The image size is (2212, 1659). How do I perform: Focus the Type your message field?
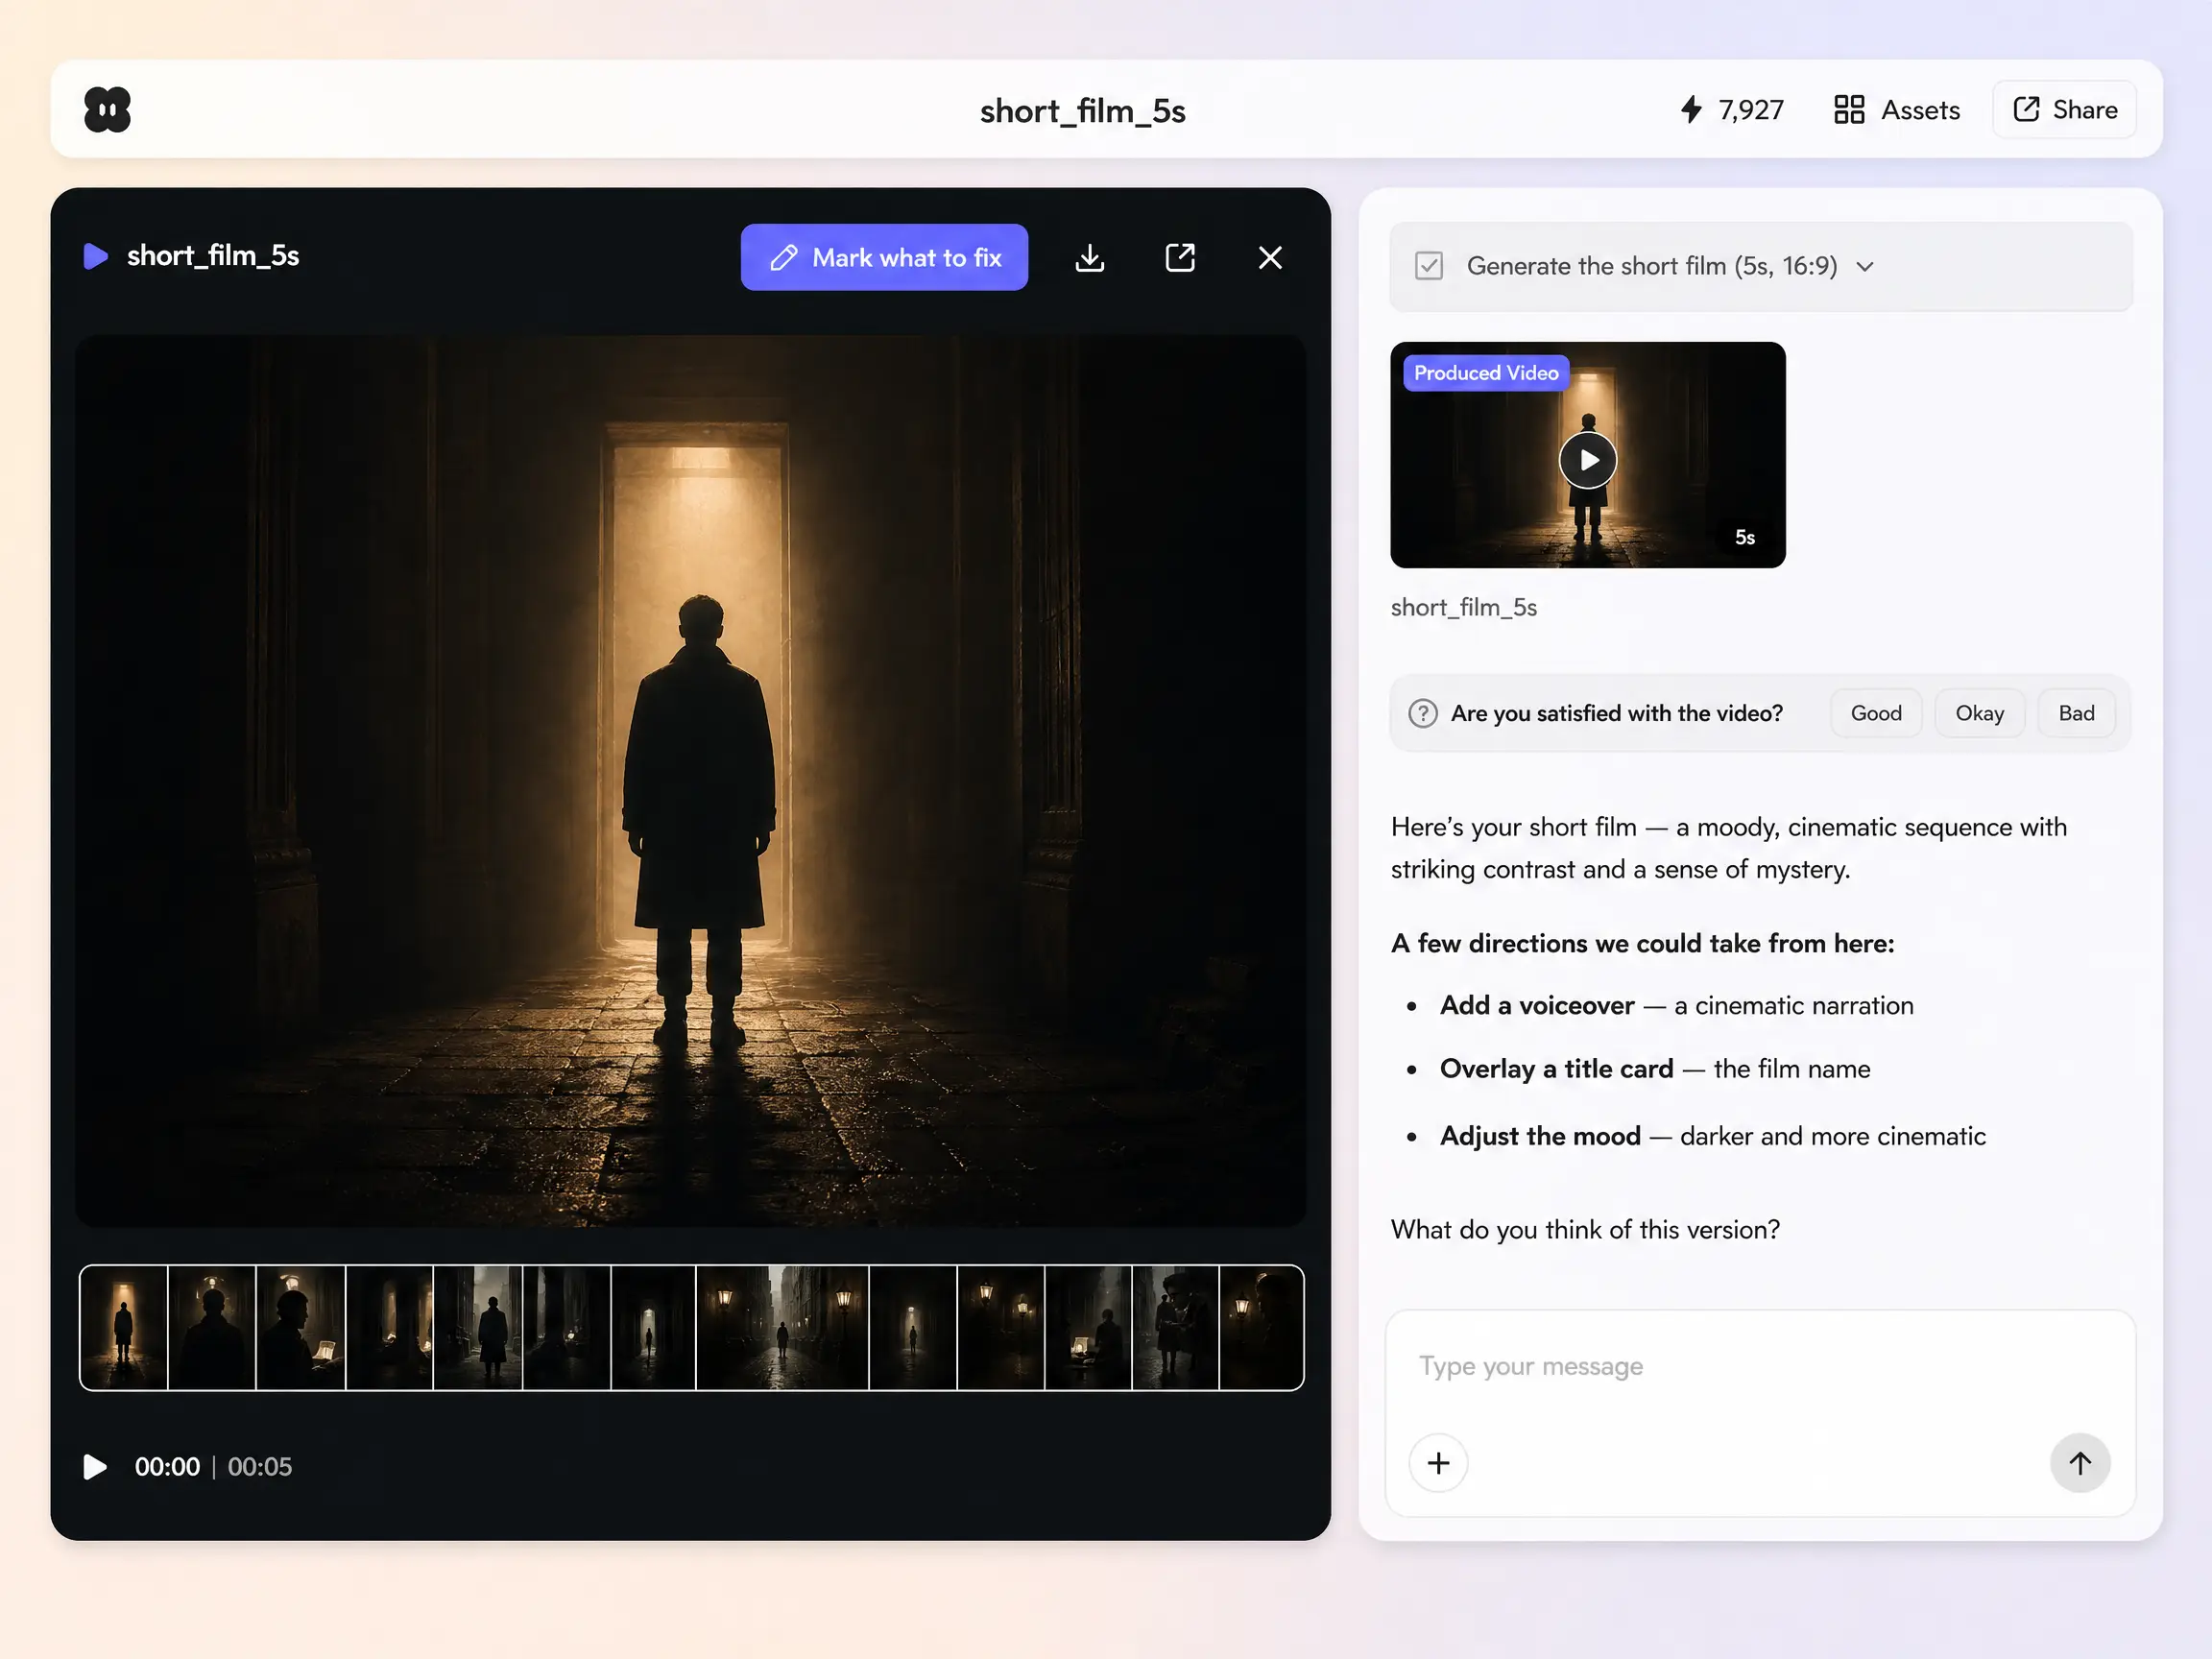coord(1759,1366)
